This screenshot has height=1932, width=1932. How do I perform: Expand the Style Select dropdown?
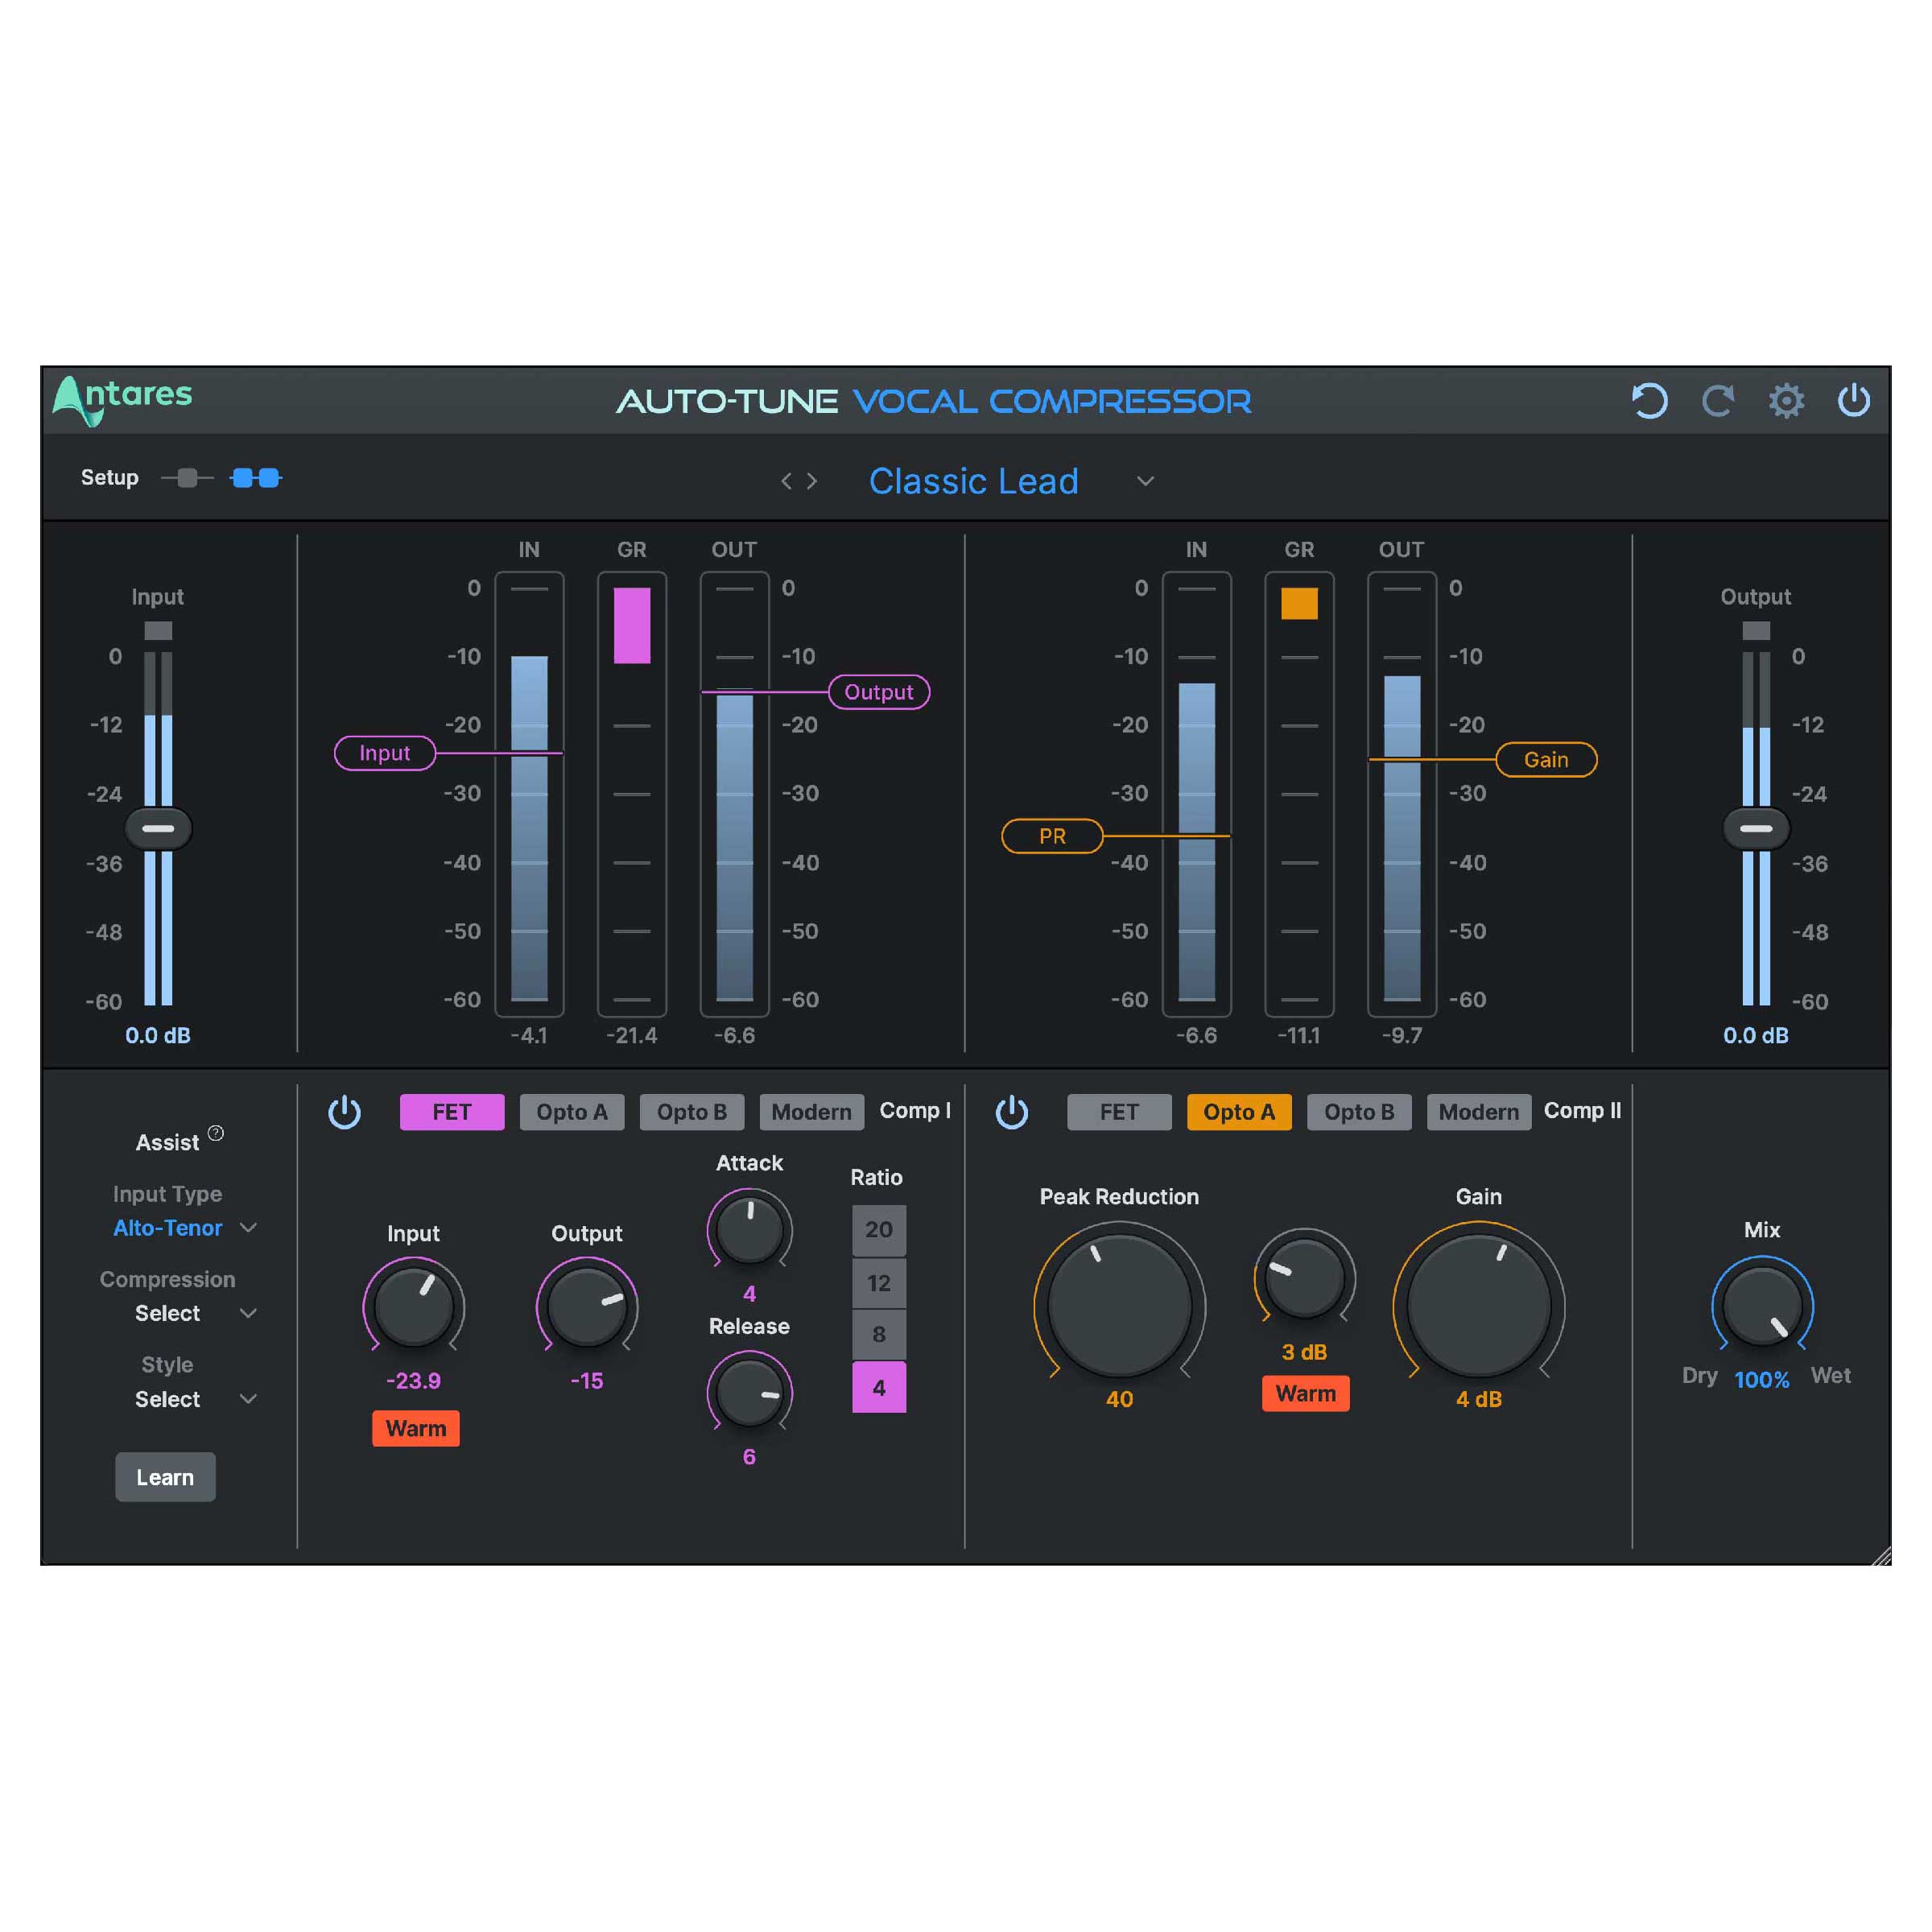point(249,1399)
